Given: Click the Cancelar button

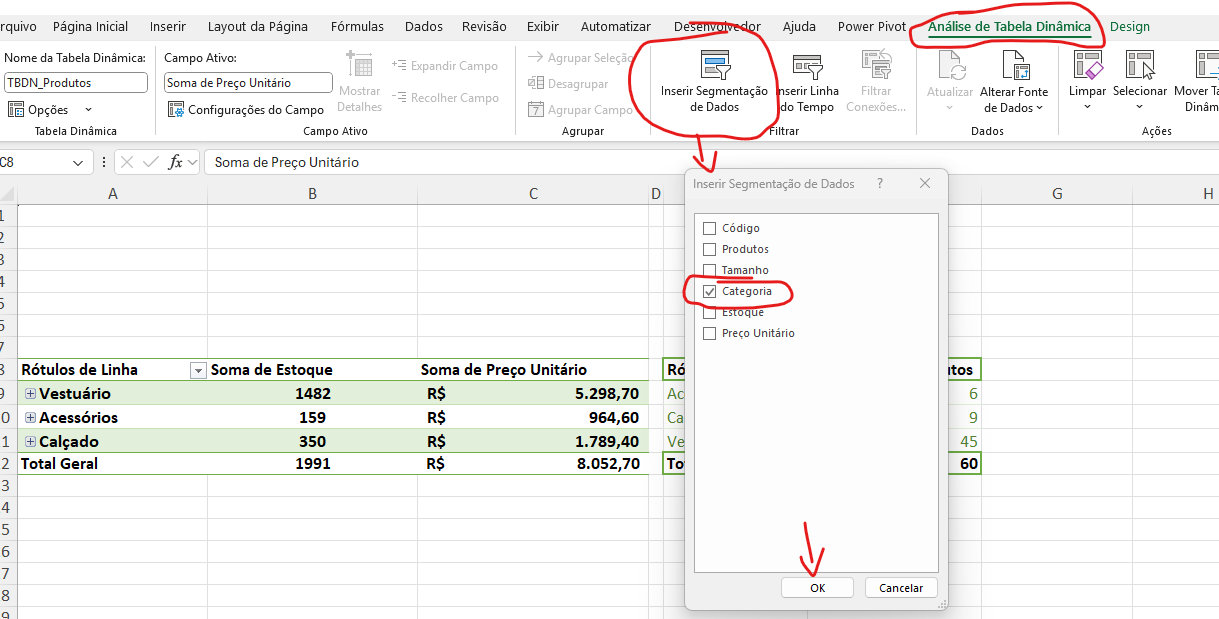Looking at the screenshot, I should coord(901,588).
